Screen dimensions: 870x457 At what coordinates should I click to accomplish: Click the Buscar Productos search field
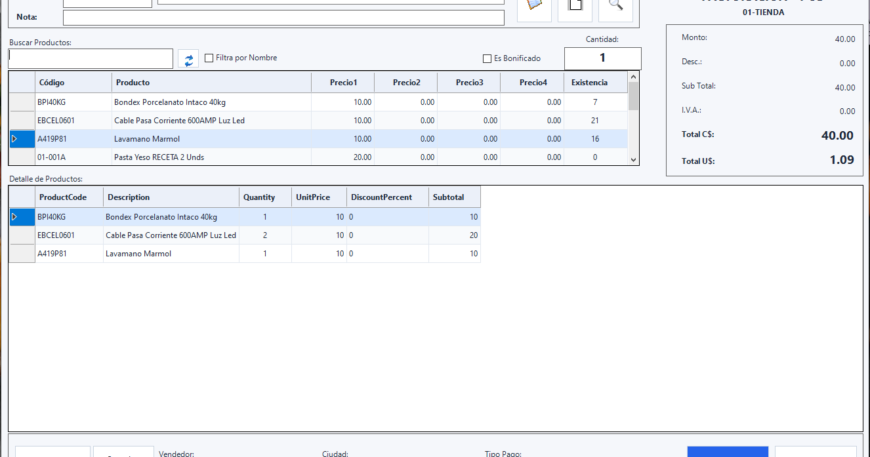point(90,59)
